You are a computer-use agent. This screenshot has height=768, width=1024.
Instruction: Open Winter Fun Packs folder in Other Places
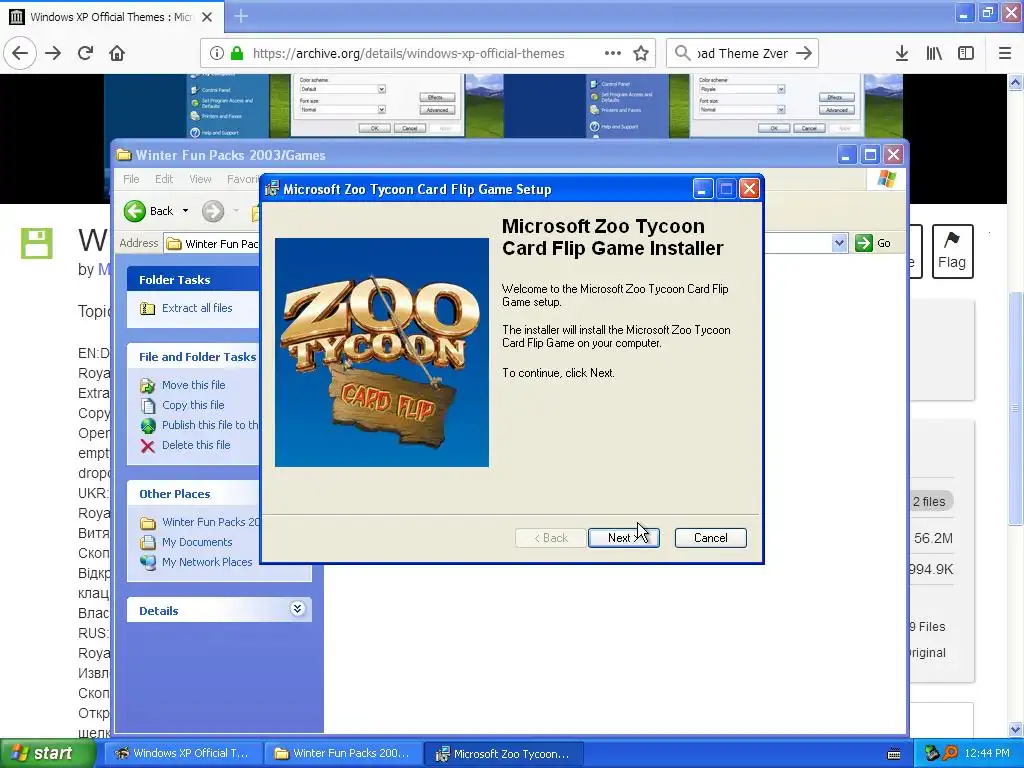click(210, 522)
